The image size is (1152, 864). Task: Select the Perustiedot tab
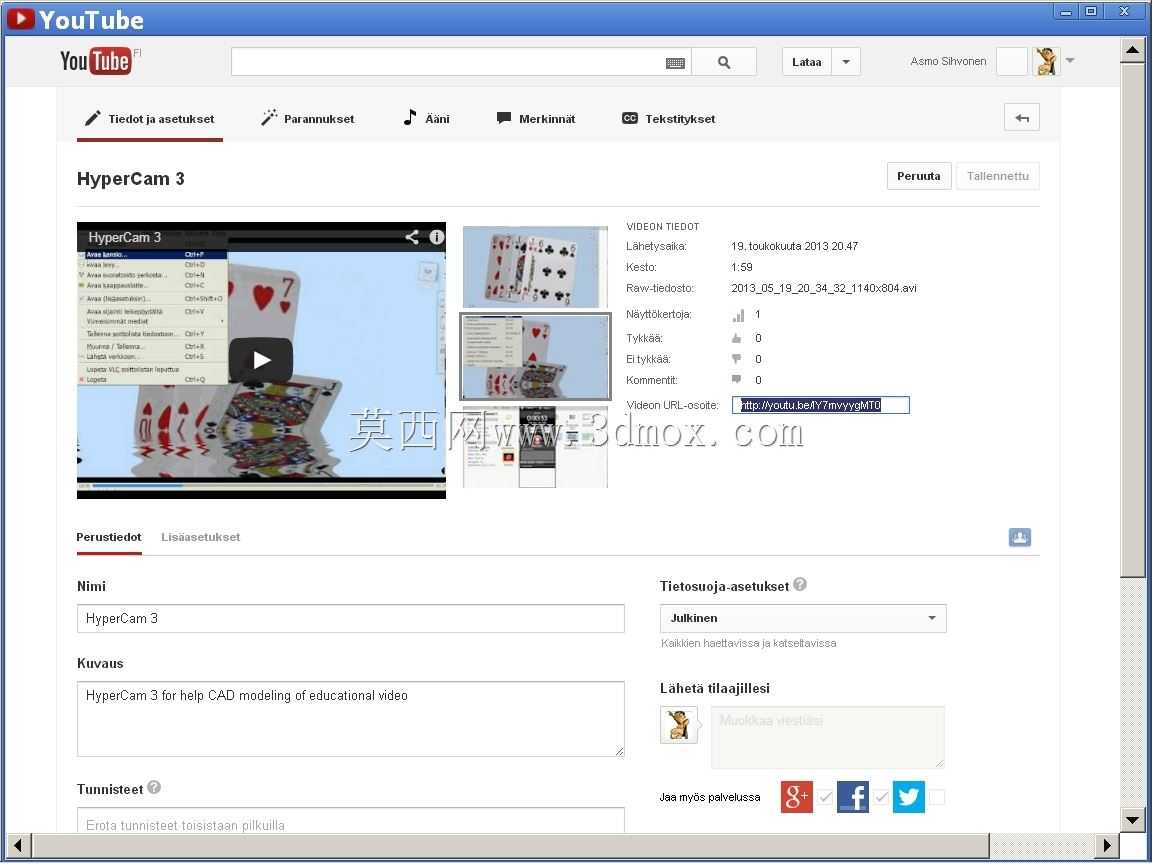(x=109, y=537)
